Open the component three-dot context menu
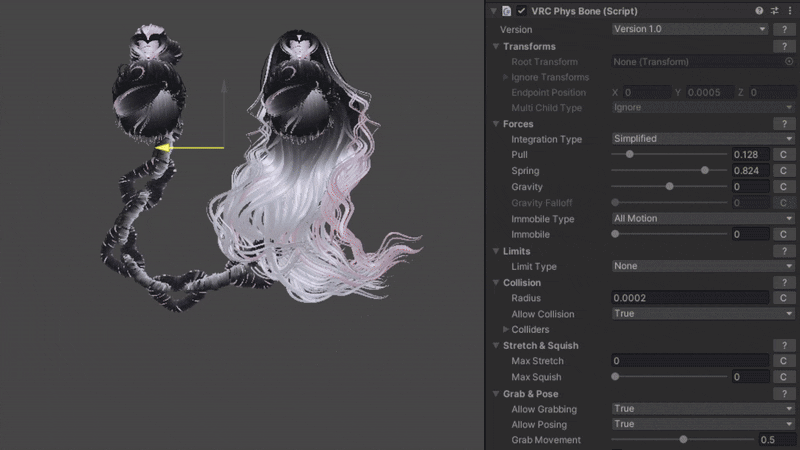Image resolution: width=800 pixels, height=450 pixels. coord(789,11)
